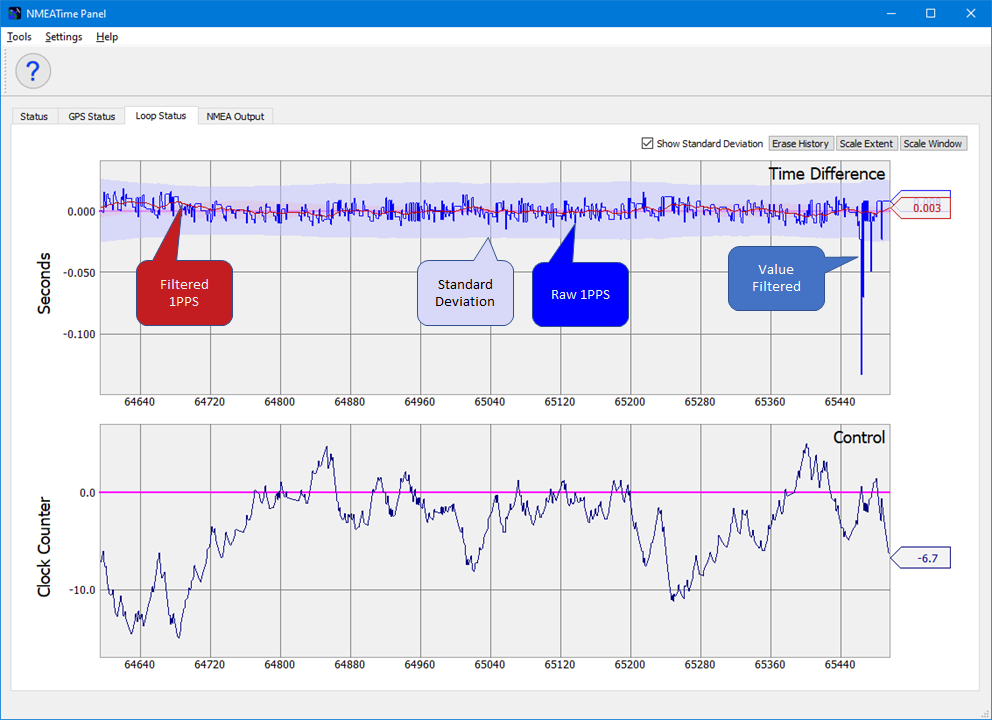
Task: Click the blue question mark help icon
Action: 33,71
